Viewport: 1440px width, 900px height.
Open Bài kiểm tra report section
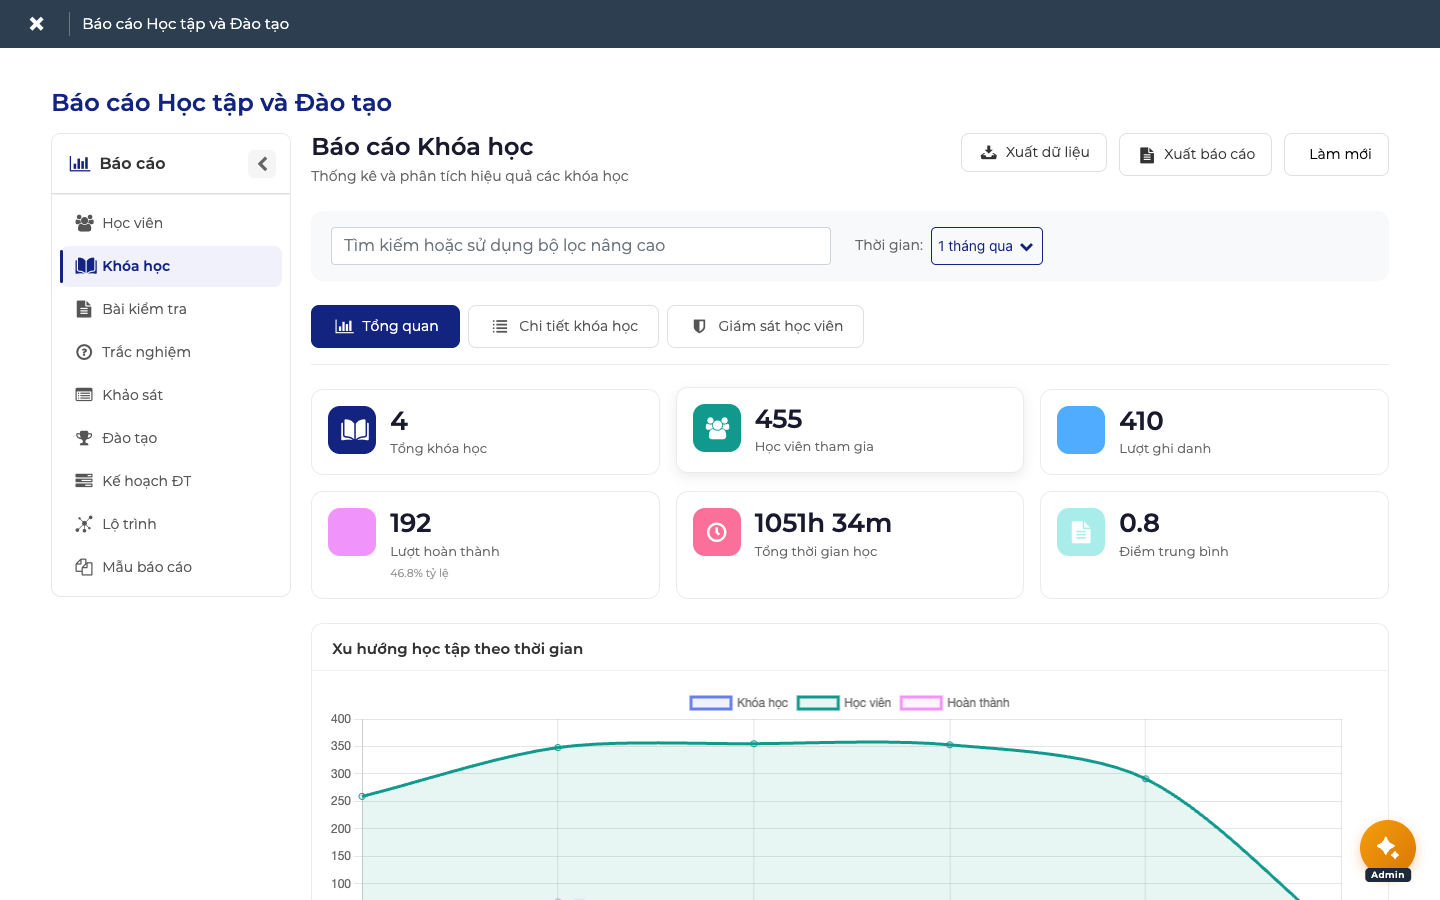coord(171,309)
